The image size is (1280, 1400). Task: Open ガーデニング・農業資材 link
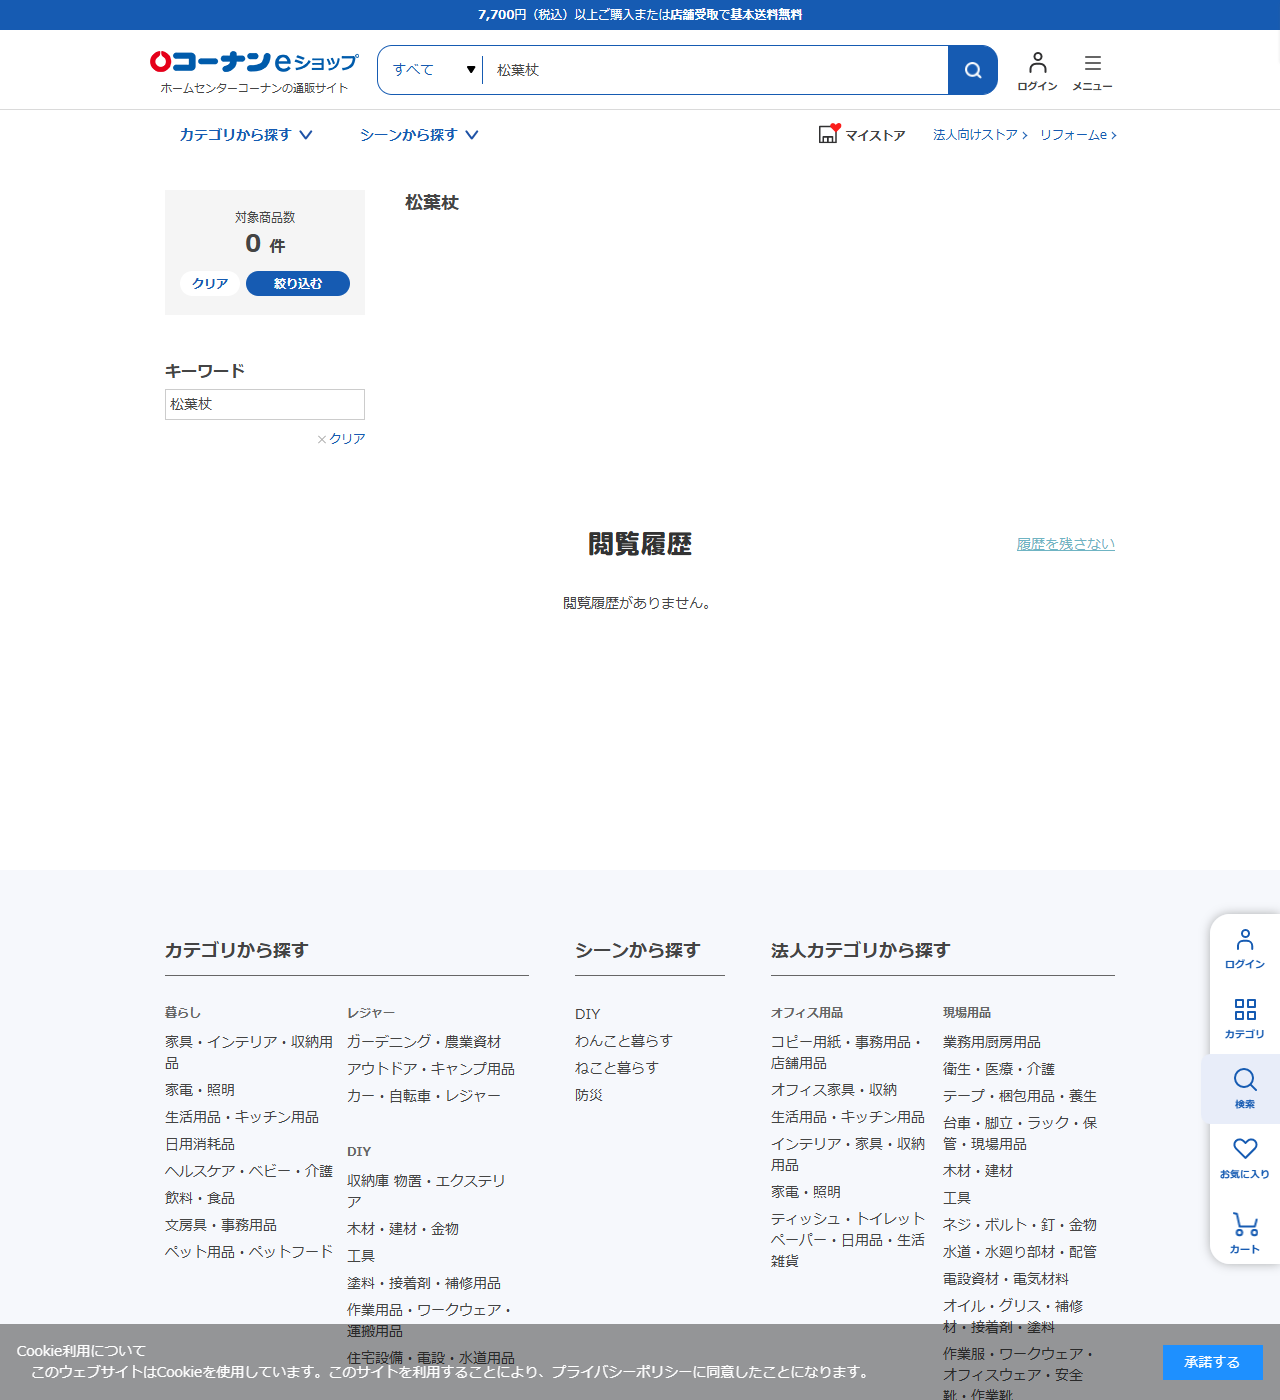(424, 1042)
